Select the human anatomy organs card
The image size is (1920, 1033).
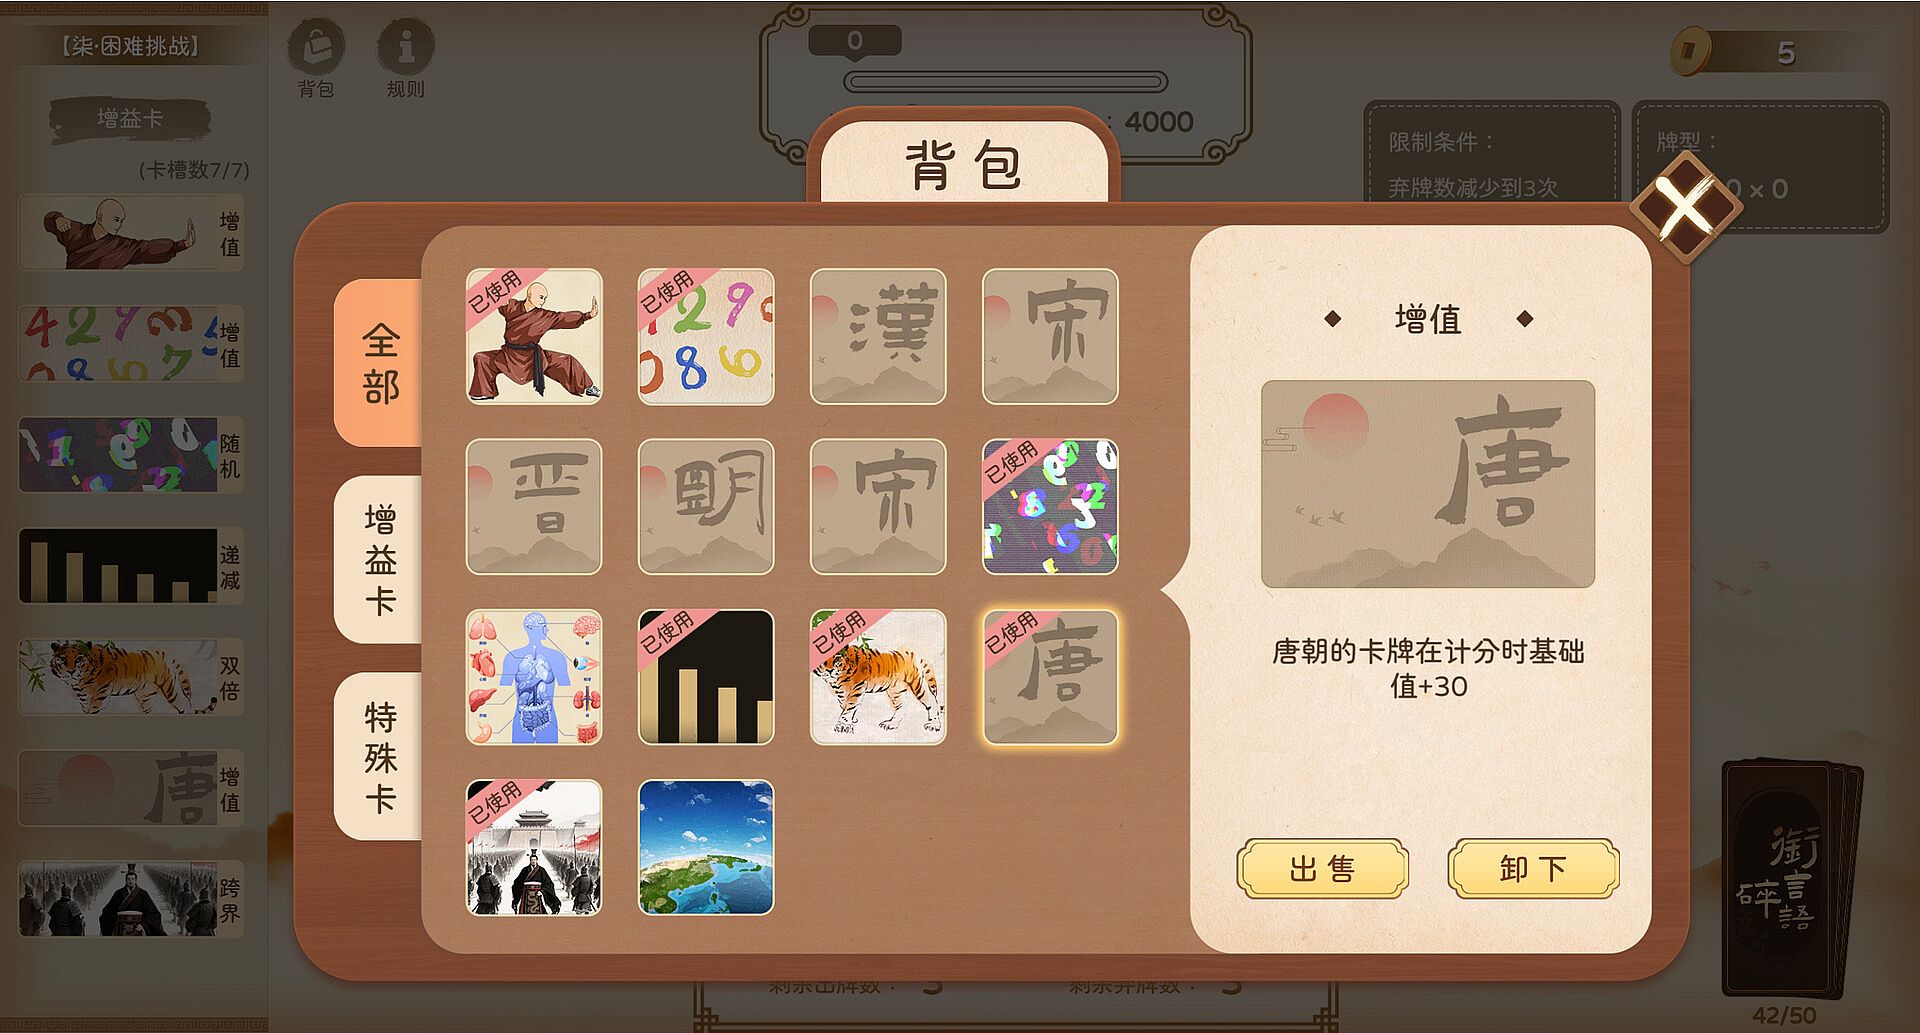click(x=534, y=677)
